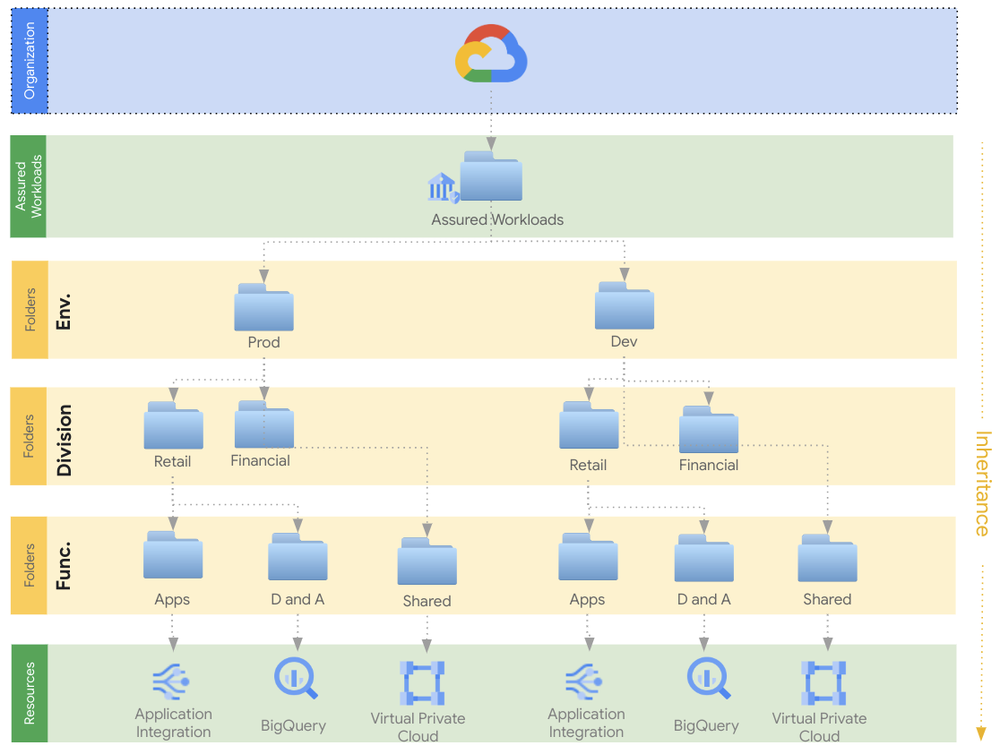Click the Assured Workloads text label
Screen dimensions: 1000x754
[x=495, y=220]
